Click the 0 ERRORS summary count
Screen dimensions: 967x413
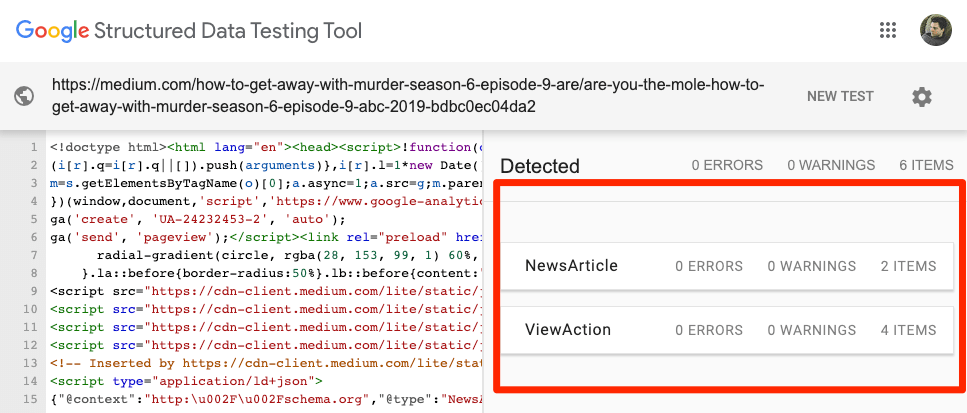[x=726, y=166]
